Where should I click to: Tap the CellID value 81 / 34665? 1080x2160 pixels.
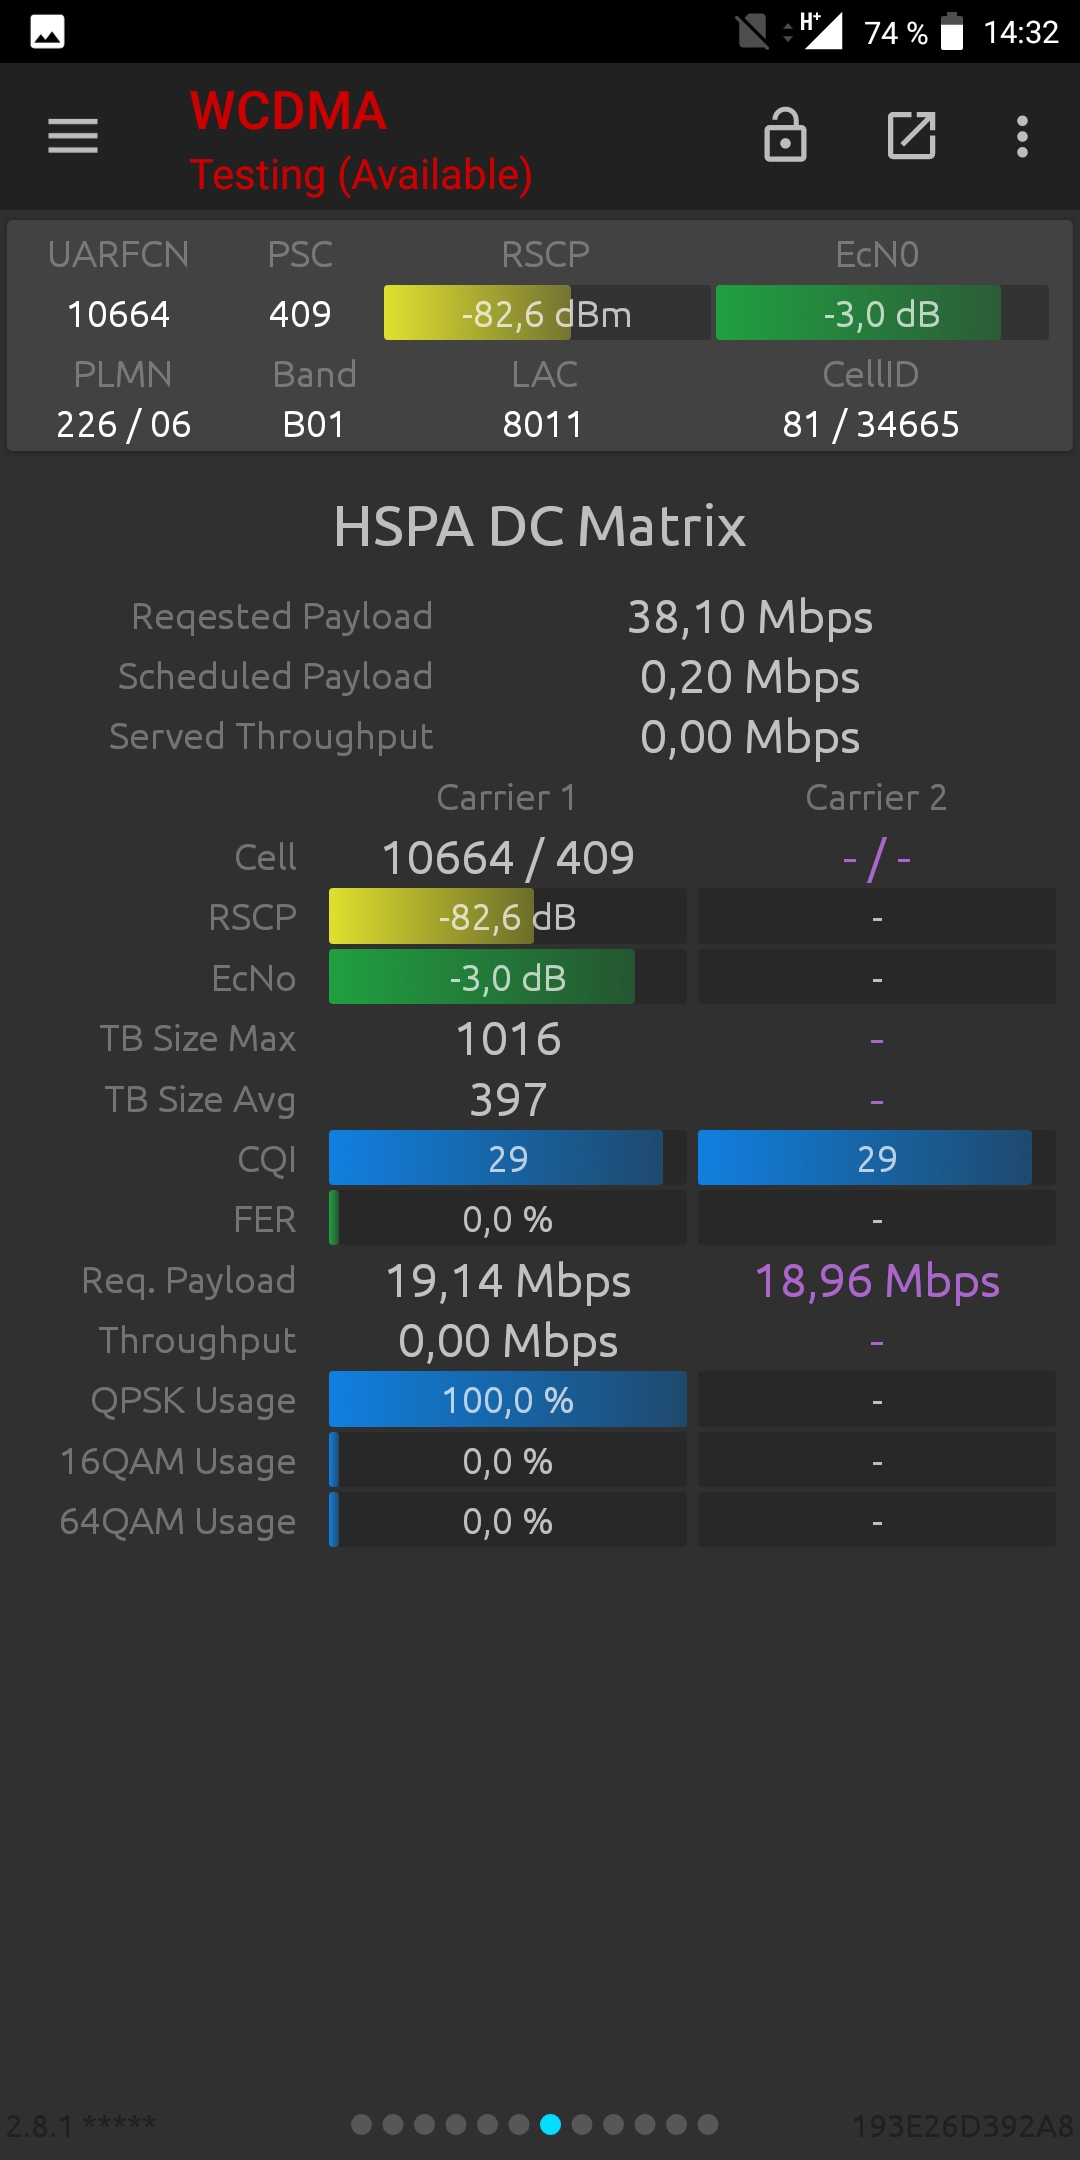[871, 424]
